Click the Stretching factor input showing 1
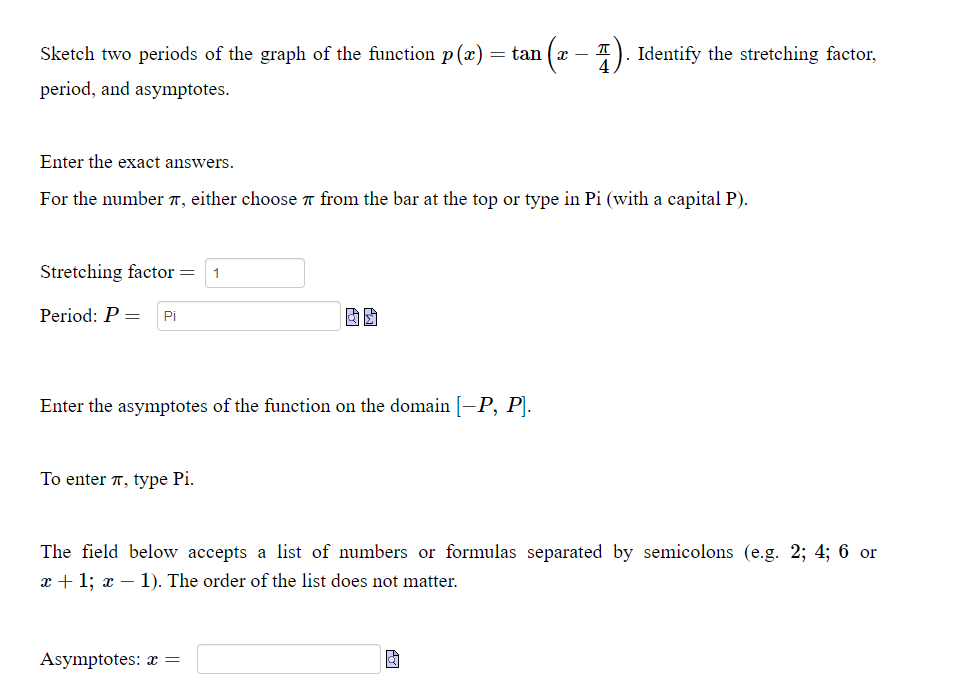953x691 pixels. coord(254,272)
